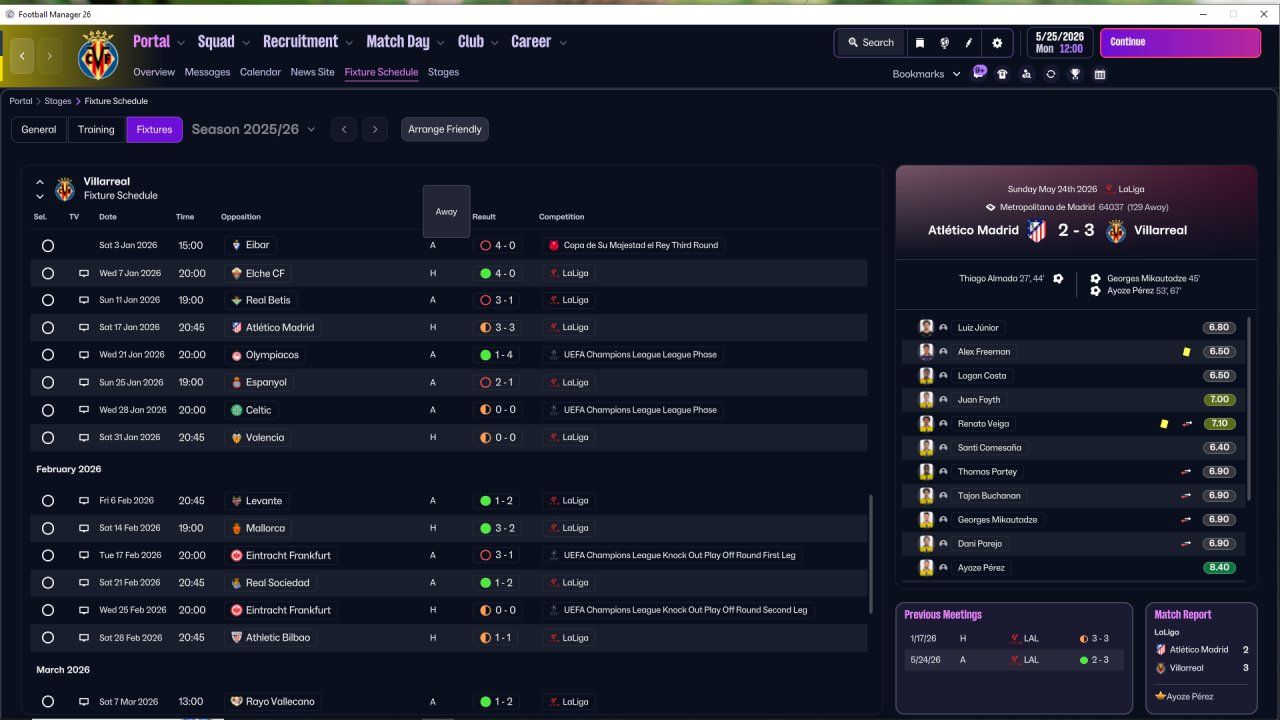Click the Villarreal crest in match score panel
Screen dimensions: 1280x720
tap(1116, 231)
